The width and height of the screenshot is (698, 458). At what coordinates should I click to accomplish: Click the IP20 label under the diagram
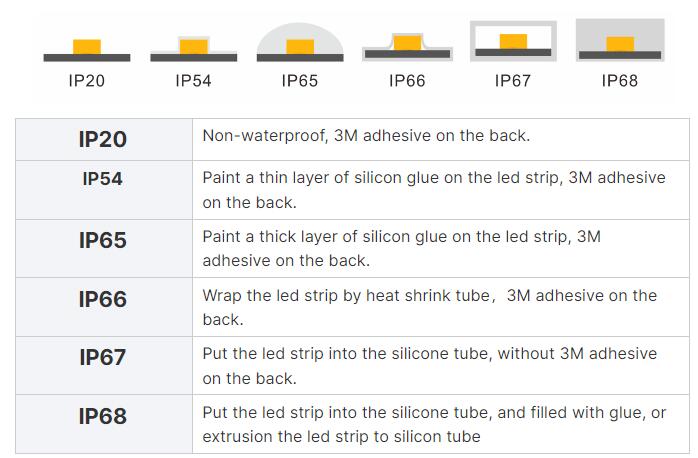pyautogui.click(x=87, y=81)
